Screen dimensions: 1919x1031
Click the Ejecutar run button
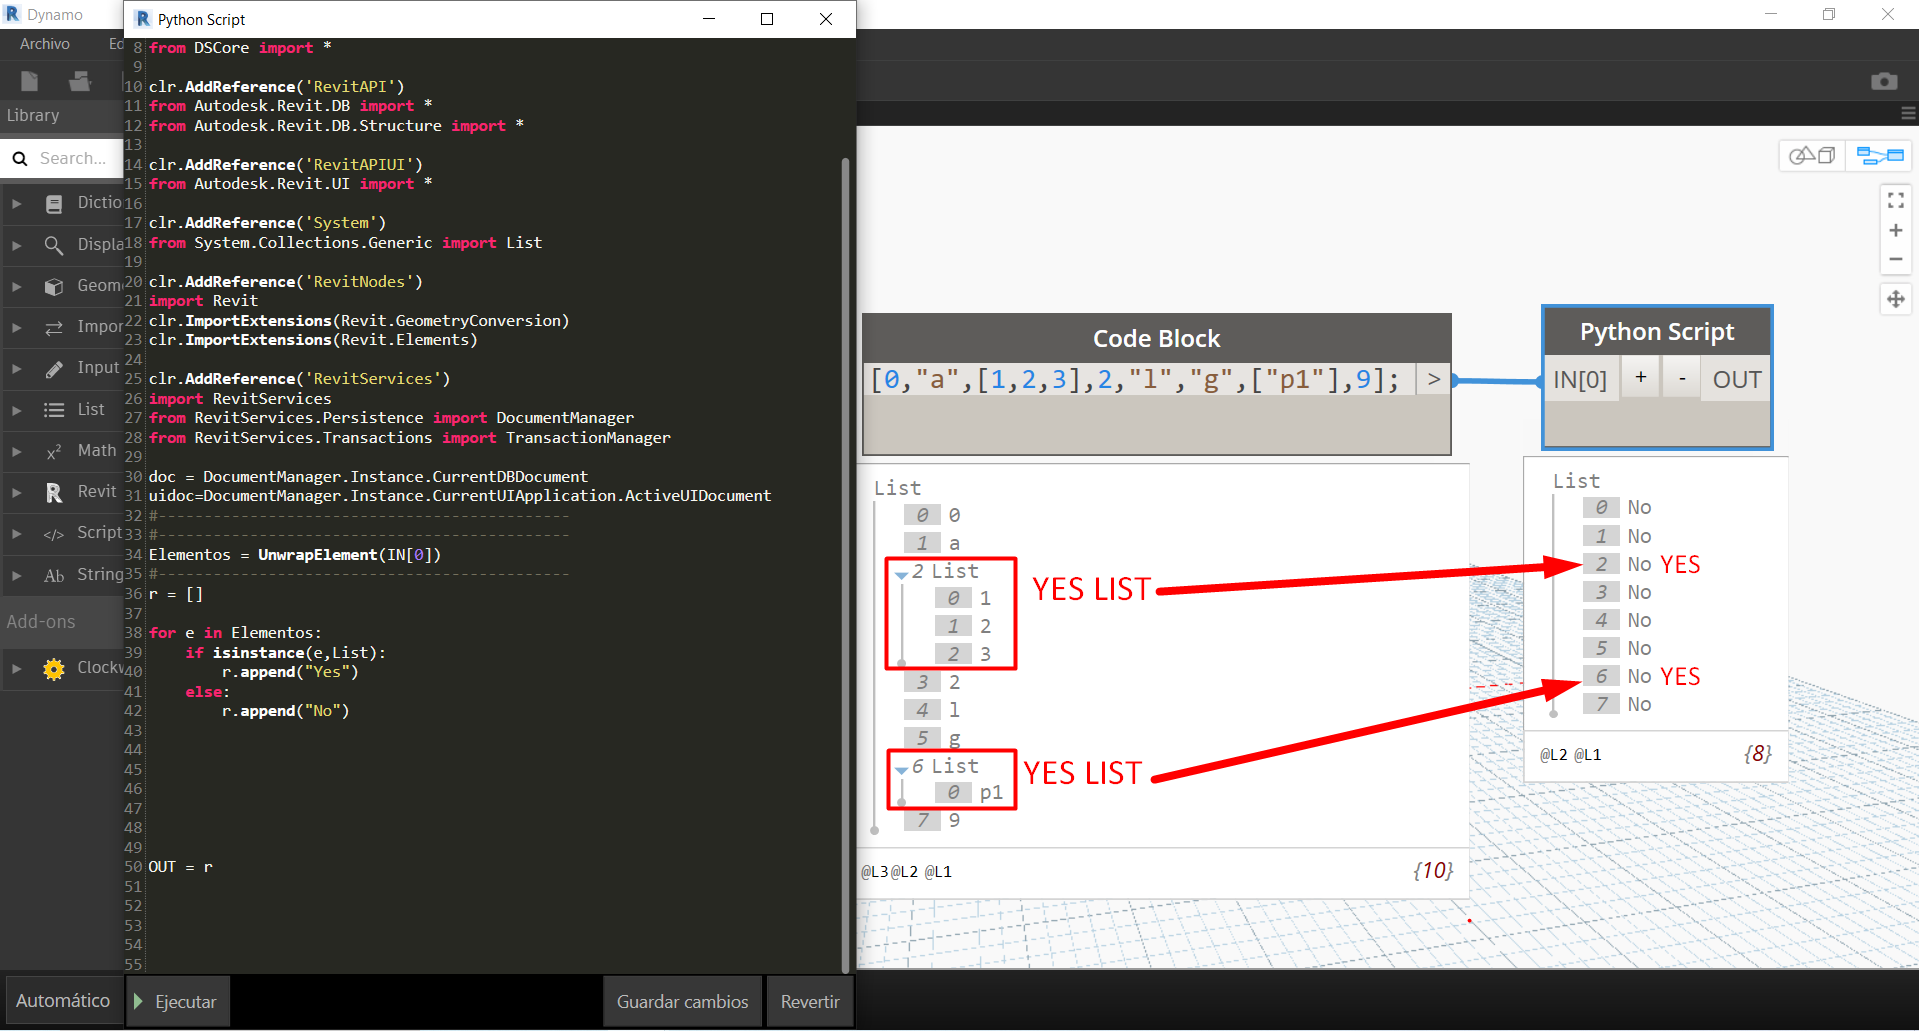tap(178, 1001)
